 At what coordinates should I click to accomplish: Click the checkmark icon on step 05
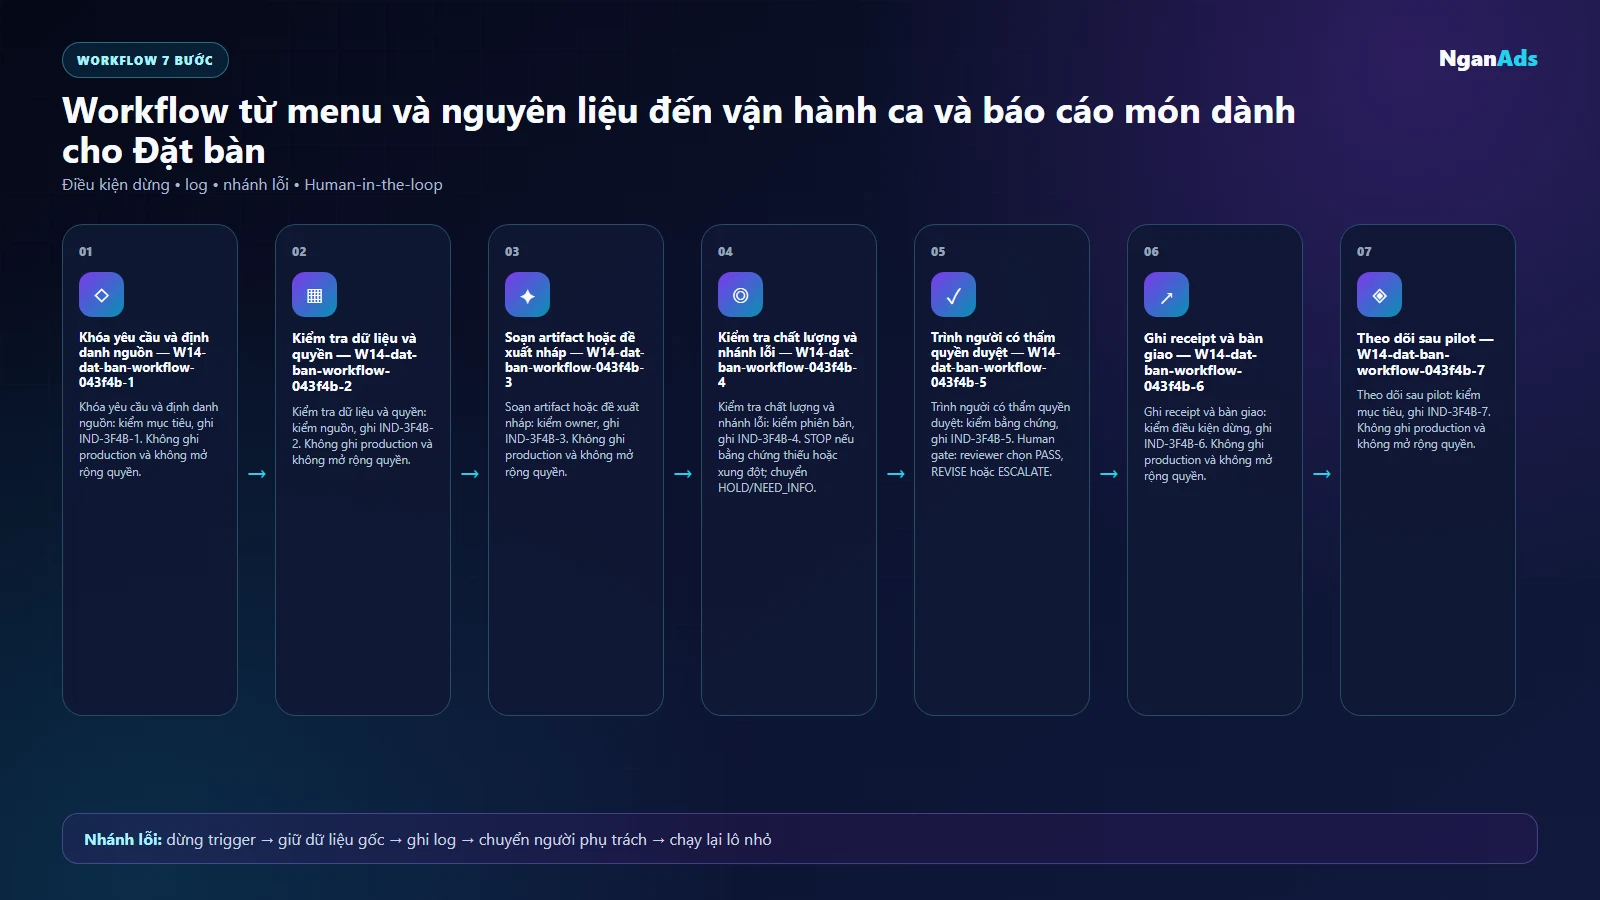coord(953,295)
